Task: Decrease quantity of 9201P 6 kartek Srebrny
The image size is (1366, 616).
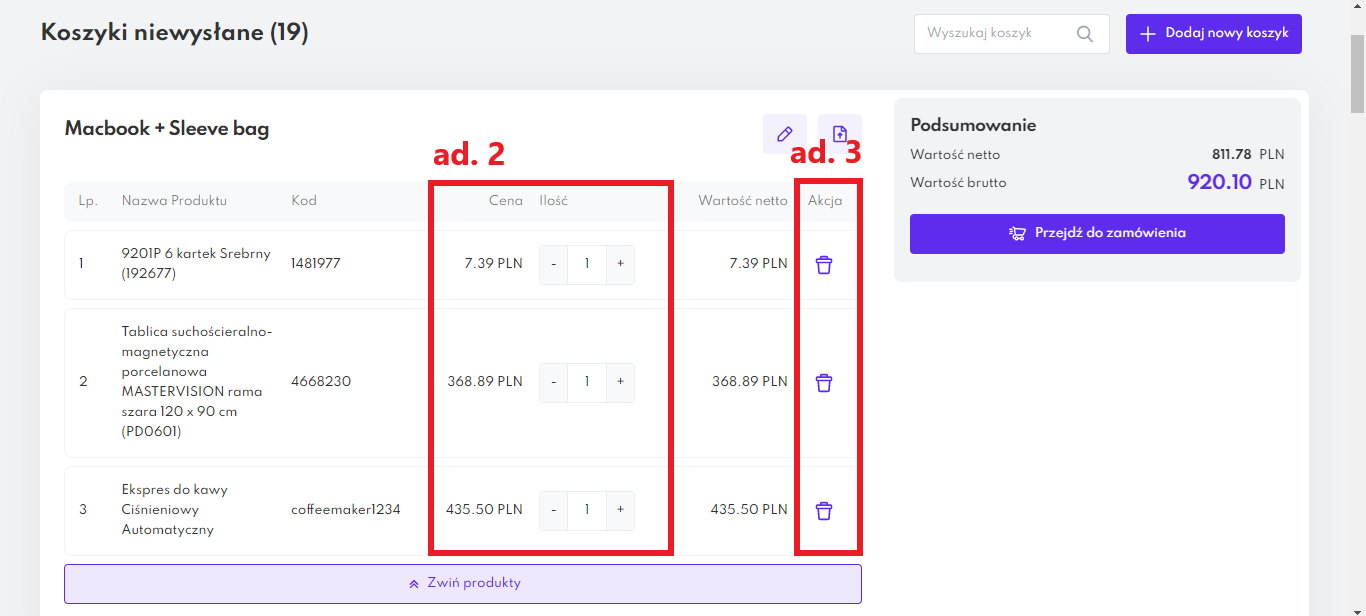Action: [x=553, y=265]
